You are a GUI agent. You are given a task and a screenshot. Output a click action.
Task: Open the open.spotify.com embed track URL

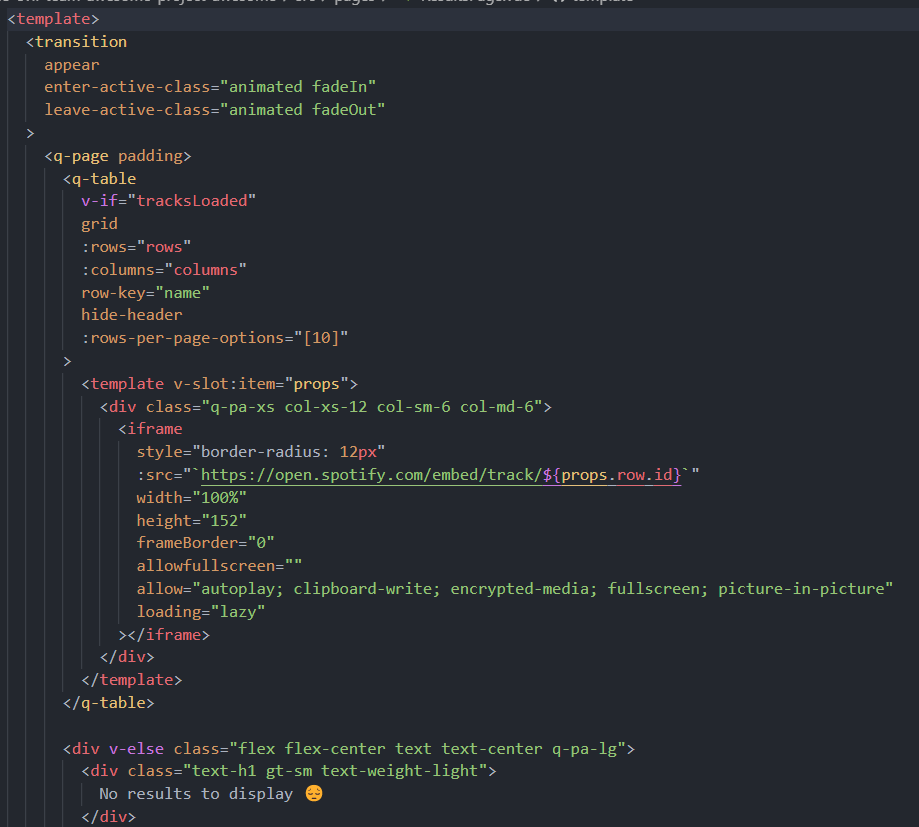click(x=441, y=475)
